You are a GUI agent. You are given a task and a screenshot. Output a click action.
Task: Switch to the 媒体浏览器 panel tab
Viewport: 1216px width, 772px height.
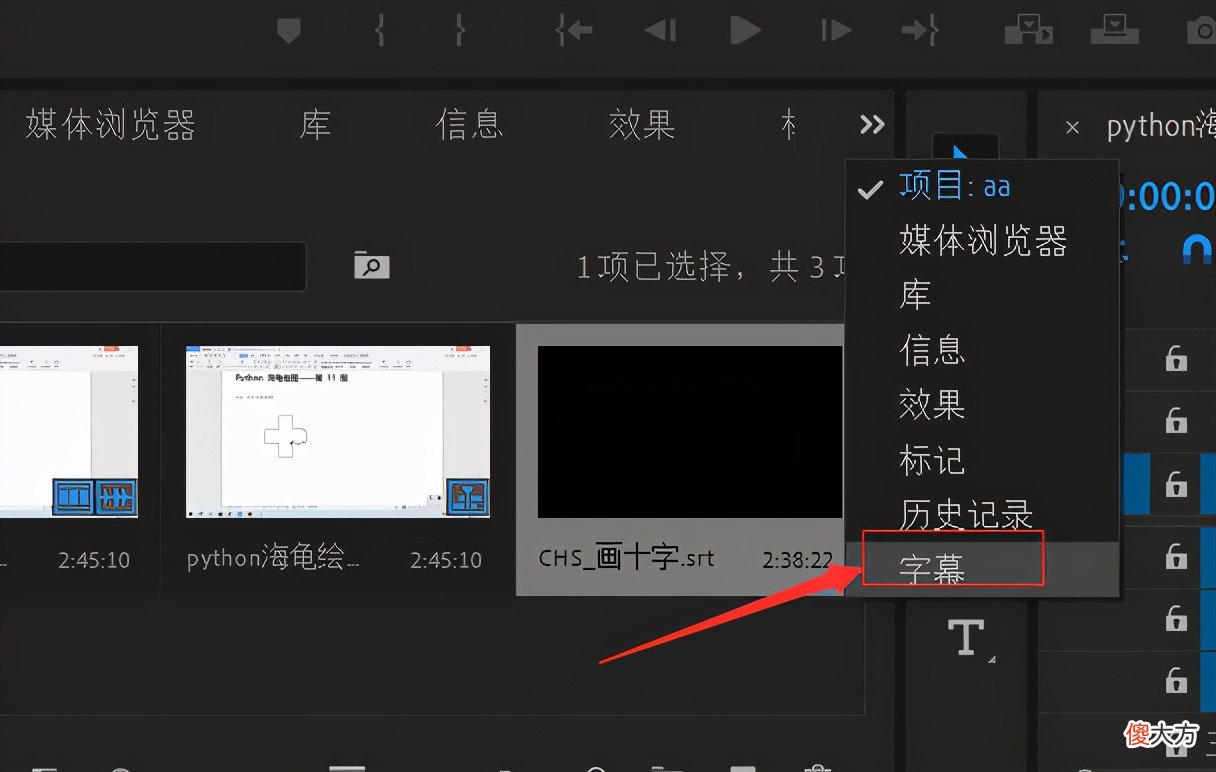pyautogui.click(x=110, y=125)
